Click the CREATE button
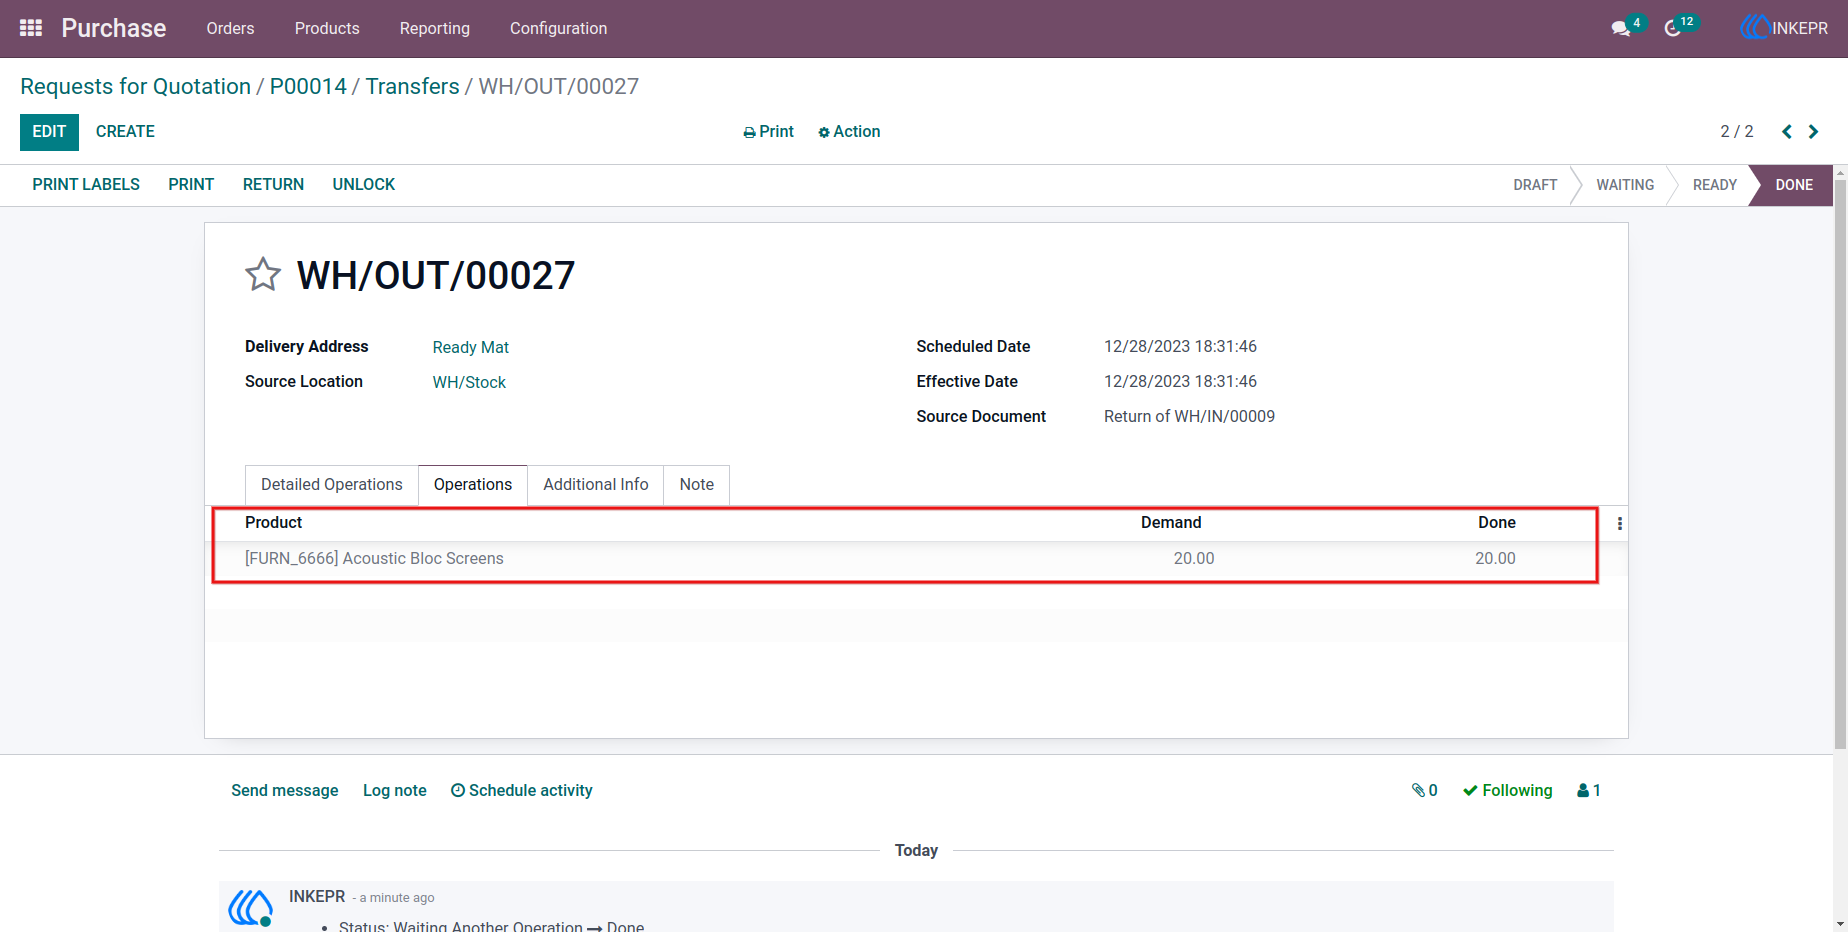This screenshot has width=1848, height=932. [x=125, y=132]
